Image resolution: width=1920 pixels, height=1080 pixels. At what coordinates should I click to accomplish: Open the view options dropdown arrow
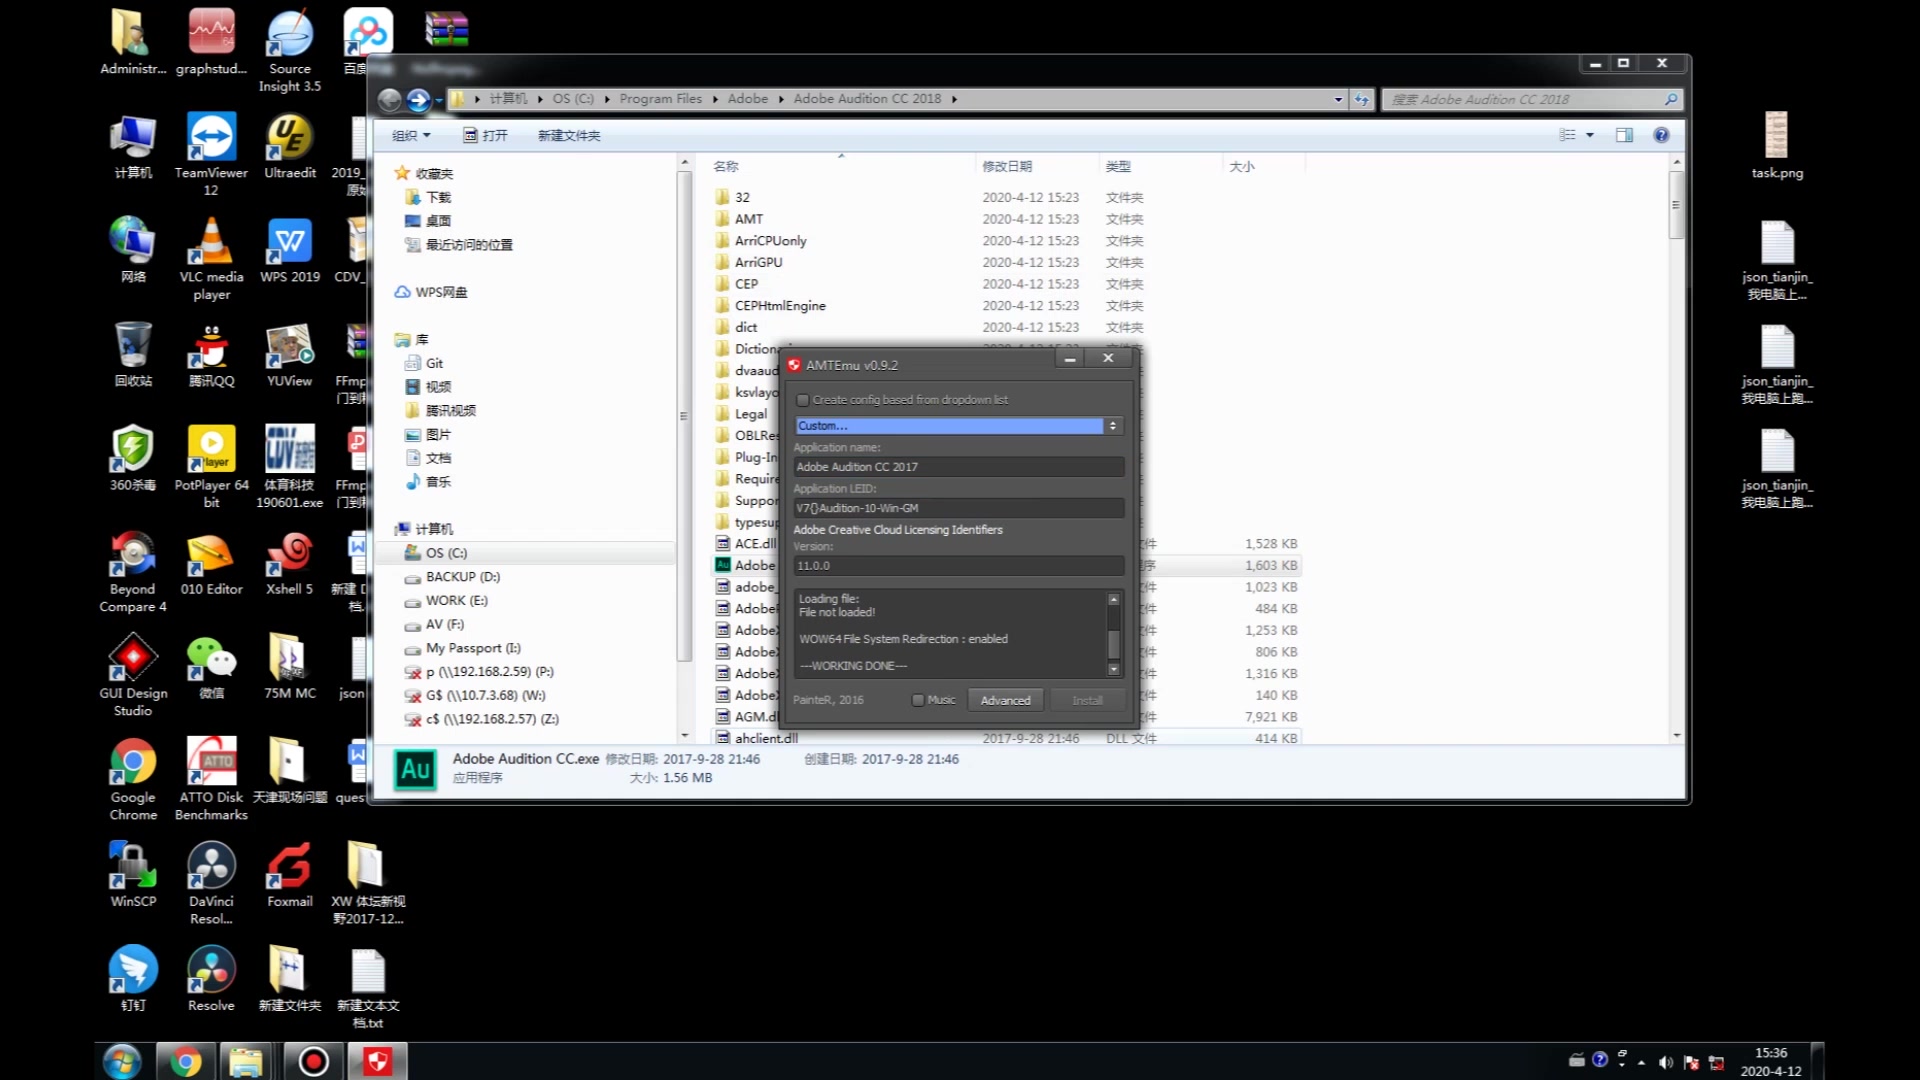click(1589, 135)
